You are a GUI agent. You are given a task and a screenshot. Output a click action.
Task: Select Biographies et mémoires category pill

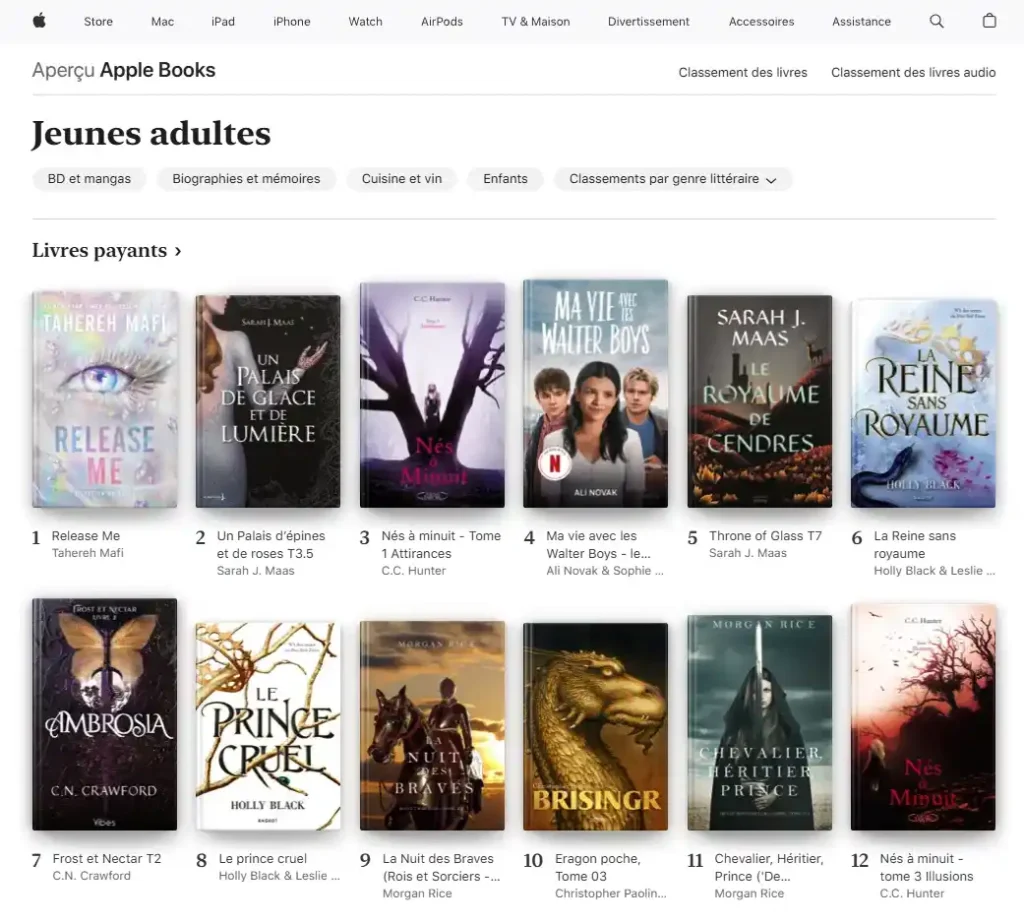point(246,179)
